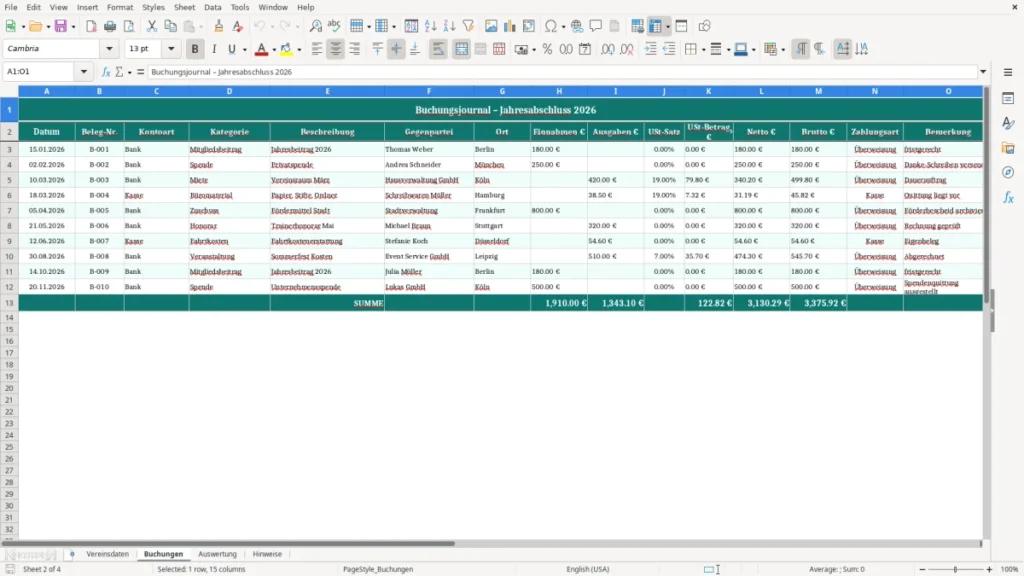
Task: Click row header 13
Action: [x=9, y=303]
